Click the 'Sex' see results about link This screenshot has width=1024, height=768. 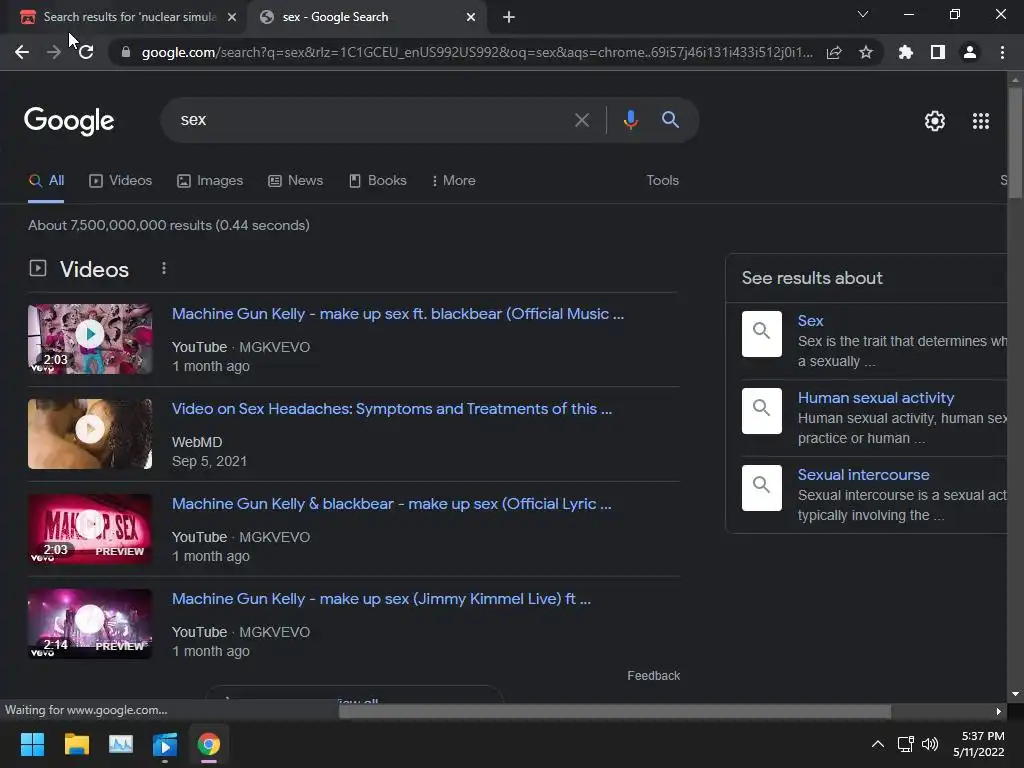(810, 321)
